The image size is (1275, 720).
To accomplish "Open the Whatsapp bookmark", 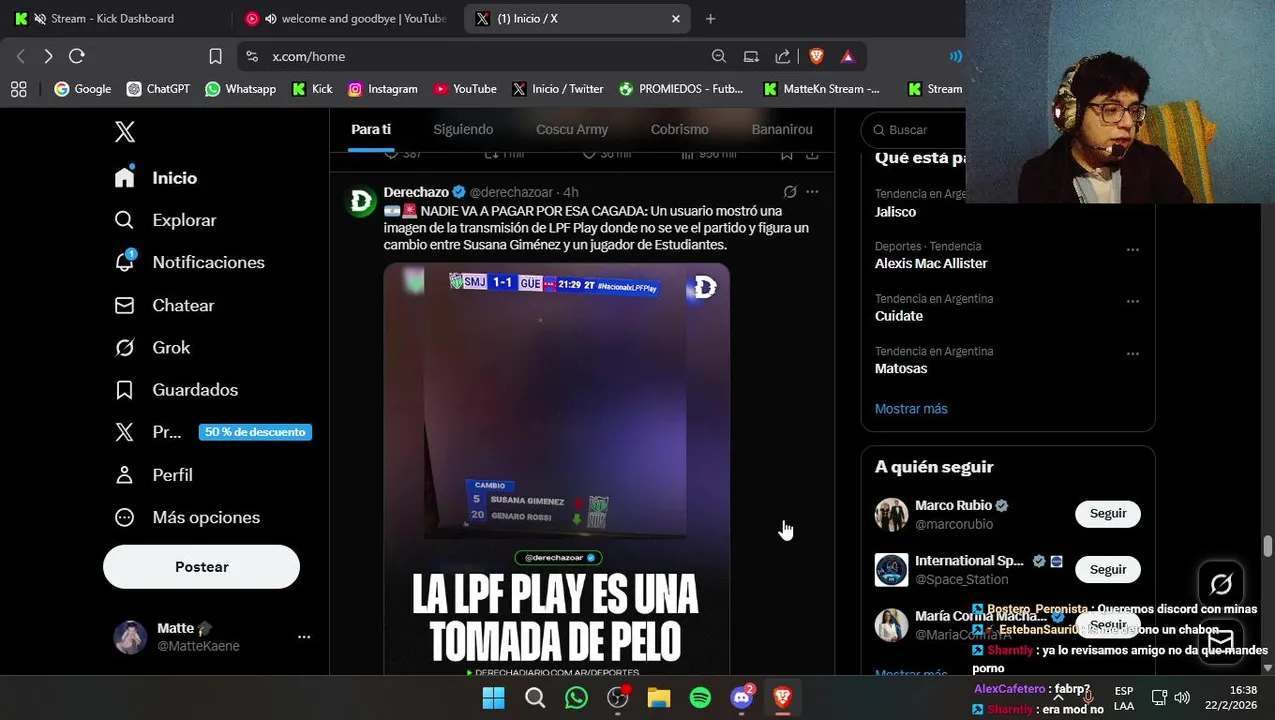I will pyautogui.click(x=240, y=89).
